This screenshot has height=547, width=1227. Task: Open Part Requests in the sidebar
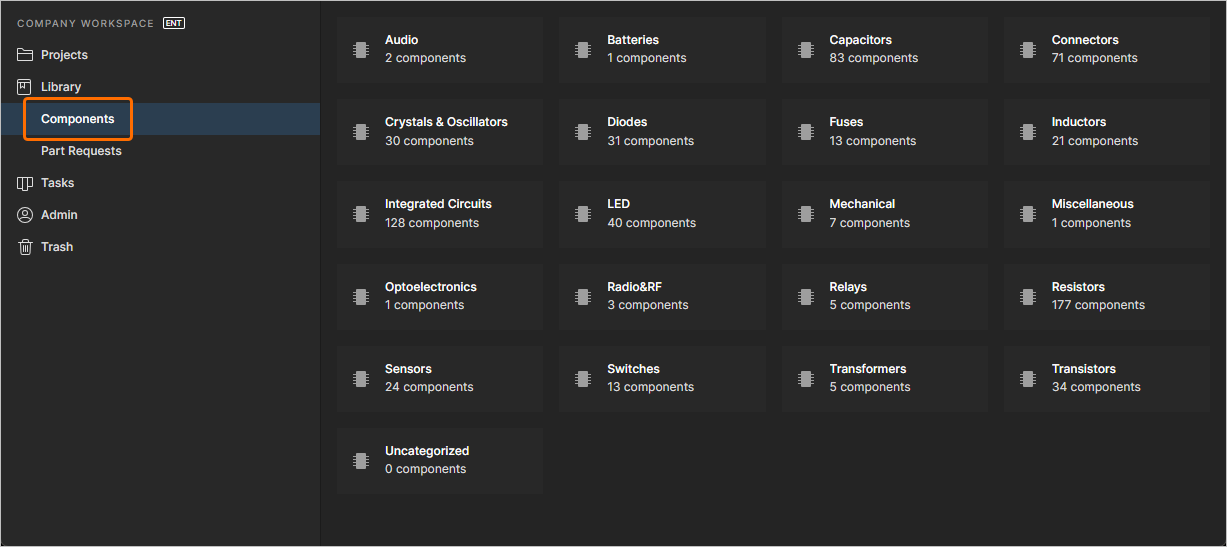click(81, 151)
